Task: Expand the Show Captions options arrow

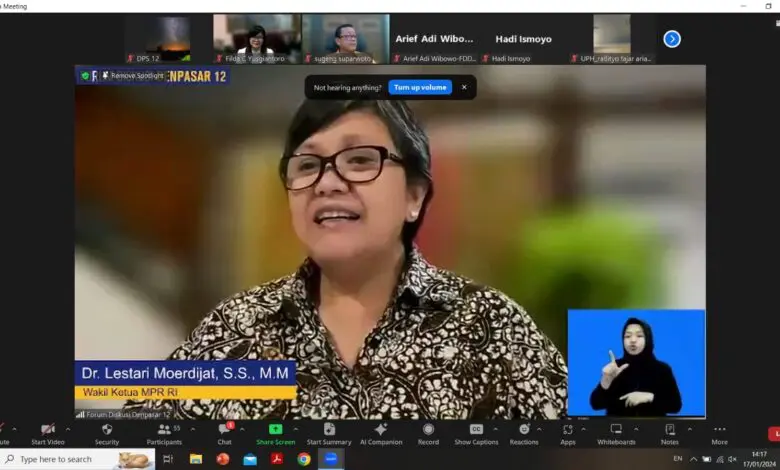Action: (x=495, y=429)
